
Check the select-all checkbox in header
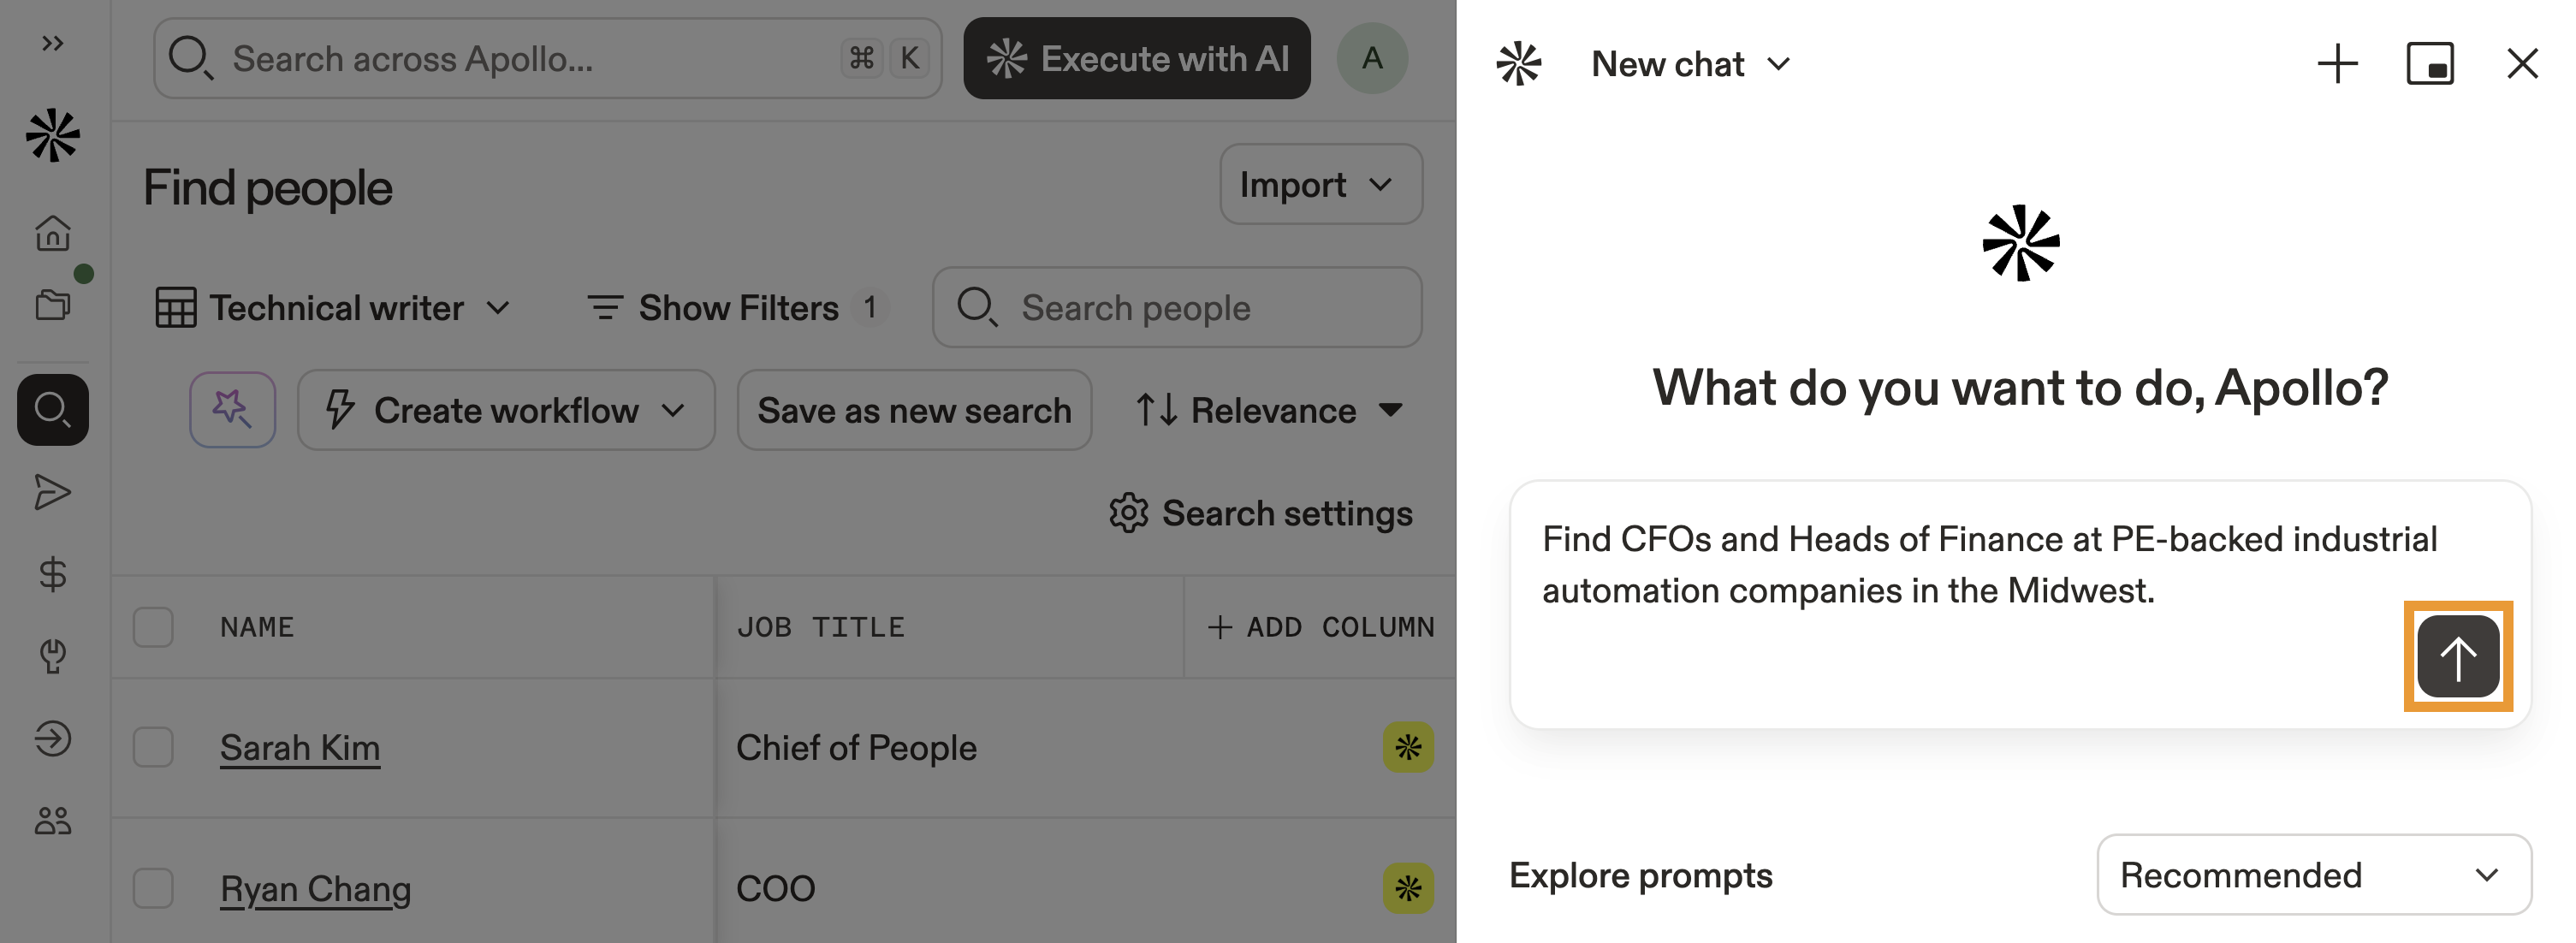click(x=153, y=627)
